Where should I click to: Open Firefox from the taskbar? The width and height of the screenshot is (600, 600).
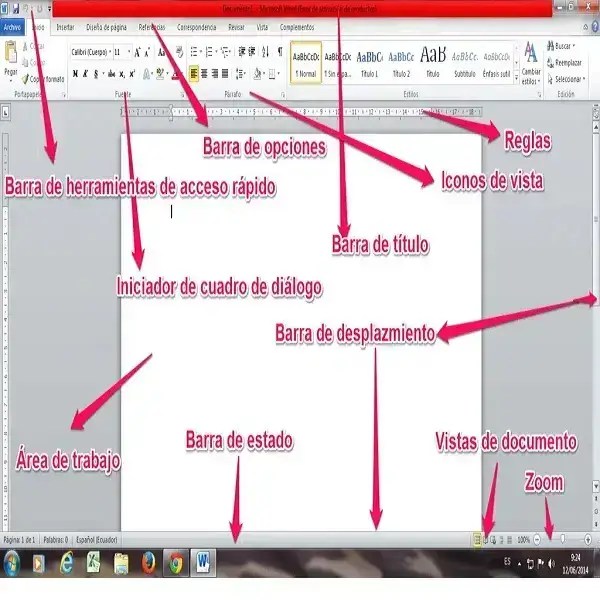pyautogui.click(x=148, y=562)
